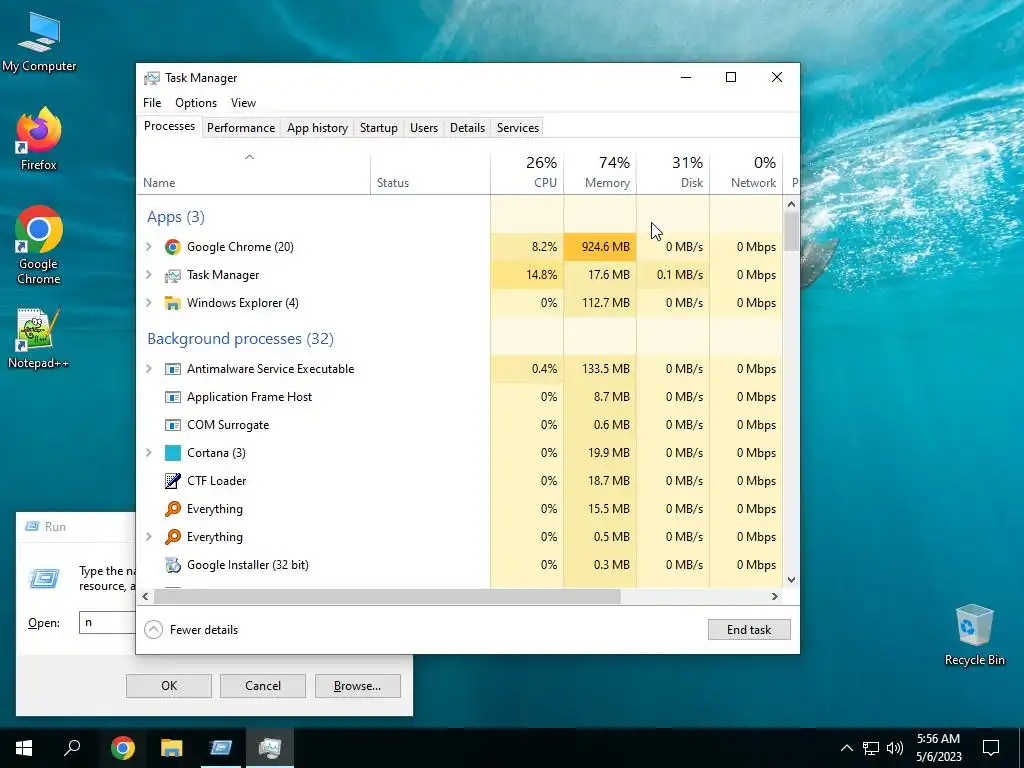Screen dimensions: 1024x768
Task: Click the Task Manager title bar icon
Action: (x=152, y=78)
